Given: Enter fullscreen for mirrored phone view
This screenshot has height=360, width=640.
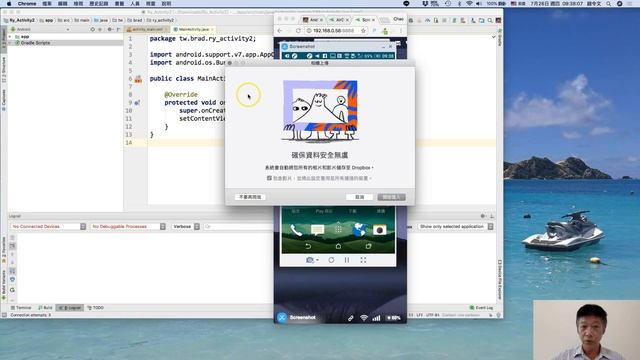Looking at the screenshot, I should click(x=363, y=260).
